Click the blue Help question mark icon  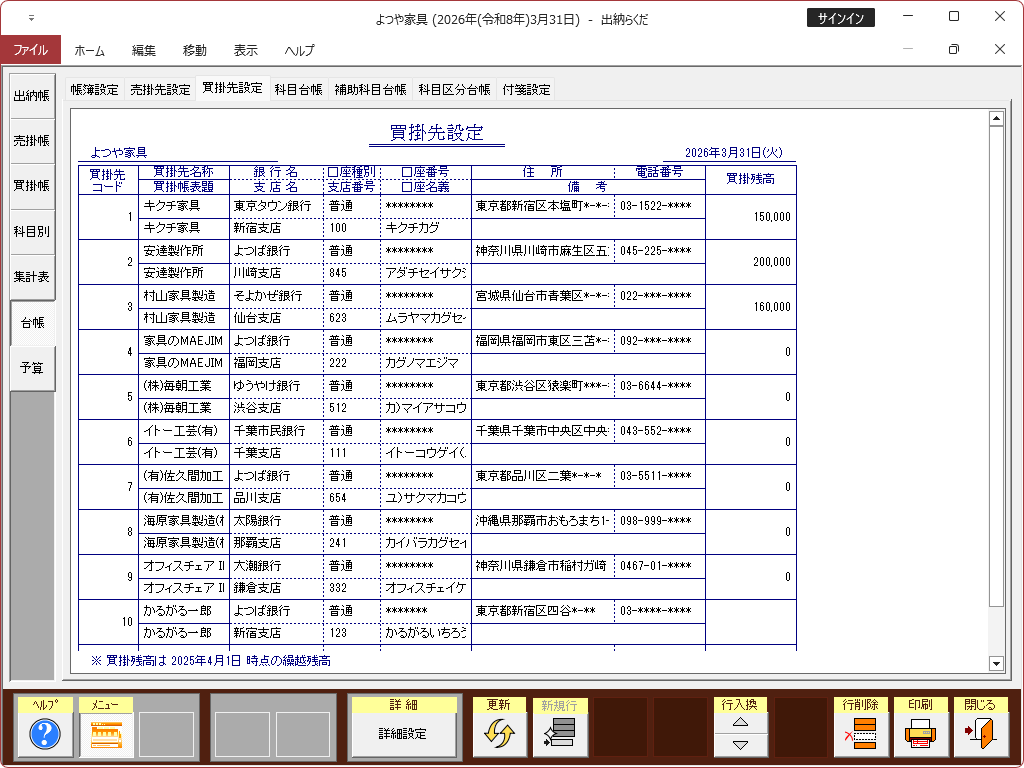click(45, 735)
